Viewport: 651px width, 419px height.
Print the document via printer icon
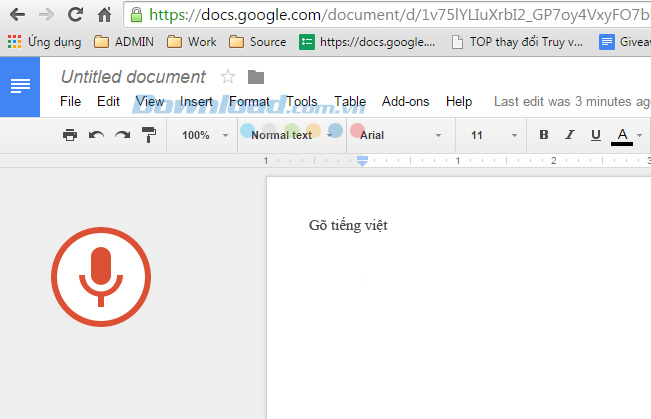tap(70, 135)
